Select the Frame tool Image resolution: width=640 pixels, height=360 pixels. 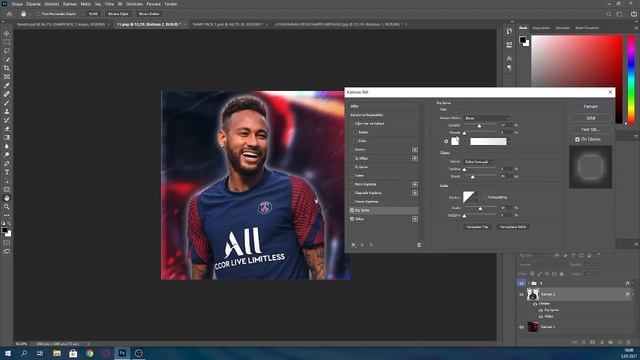coord(7,76)
